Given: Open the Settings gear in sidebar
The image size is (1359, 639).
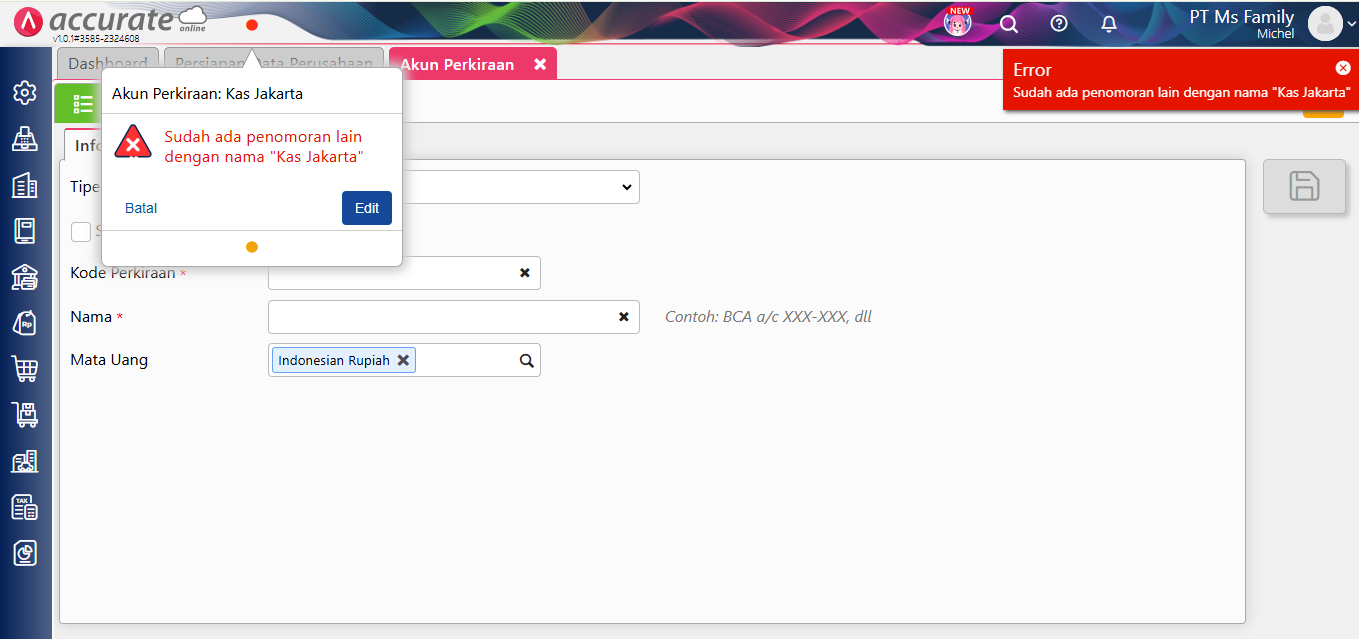Looking at the screenshot, I should tap(25, 93).
